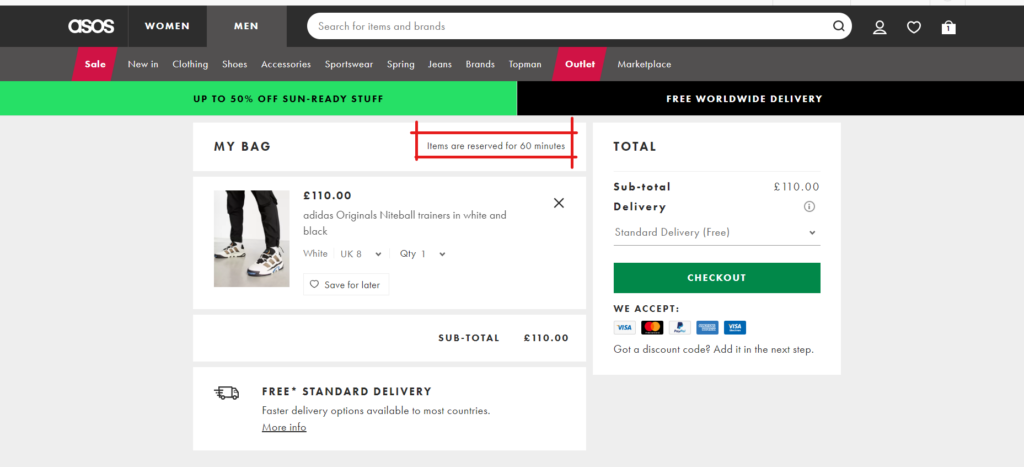Click the delivery truck icon
This screenshot has width=1024, height=467.
pyautogui.click(x=227, y=393)
